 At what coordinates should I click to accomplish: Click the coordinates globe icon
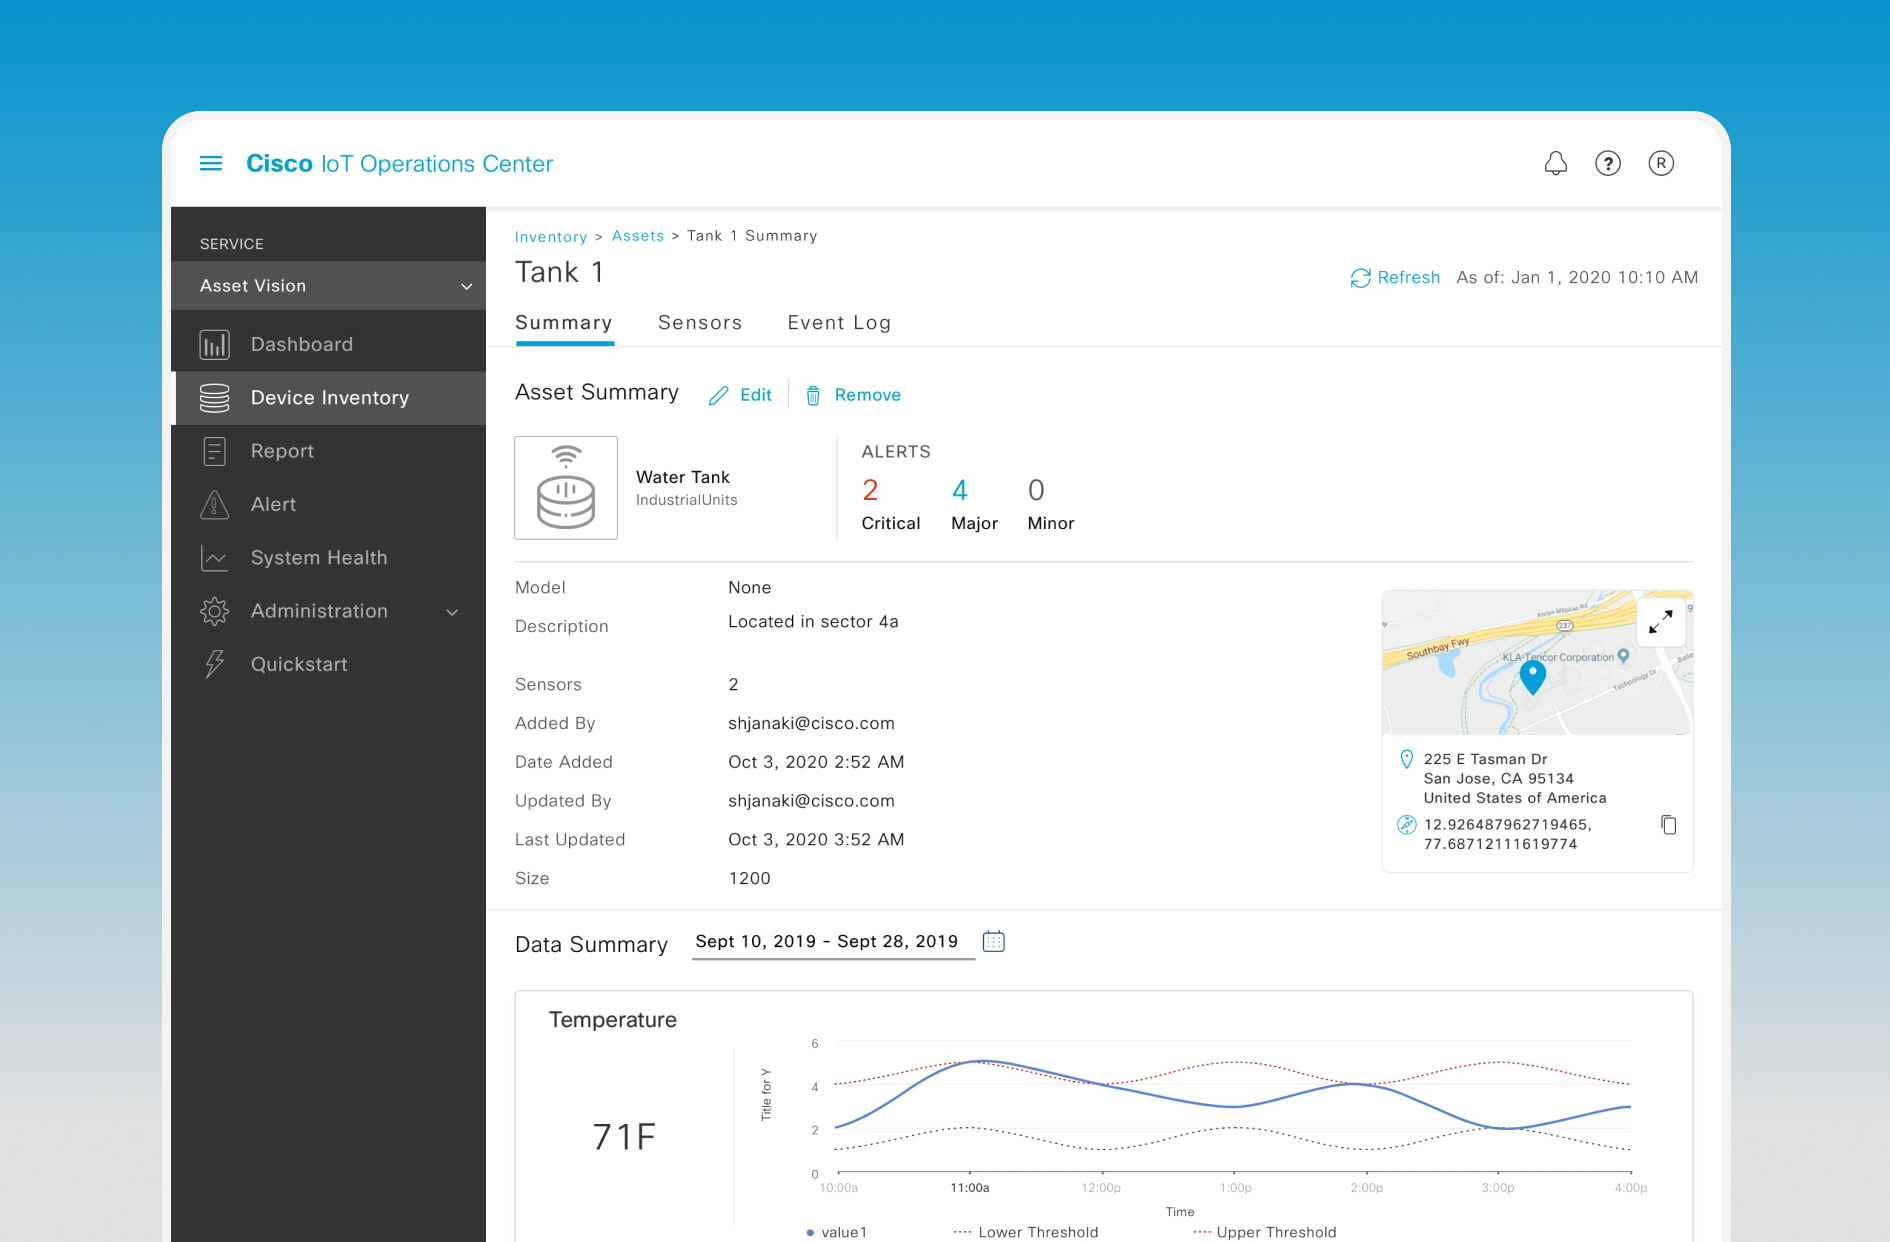point(1407,825)
